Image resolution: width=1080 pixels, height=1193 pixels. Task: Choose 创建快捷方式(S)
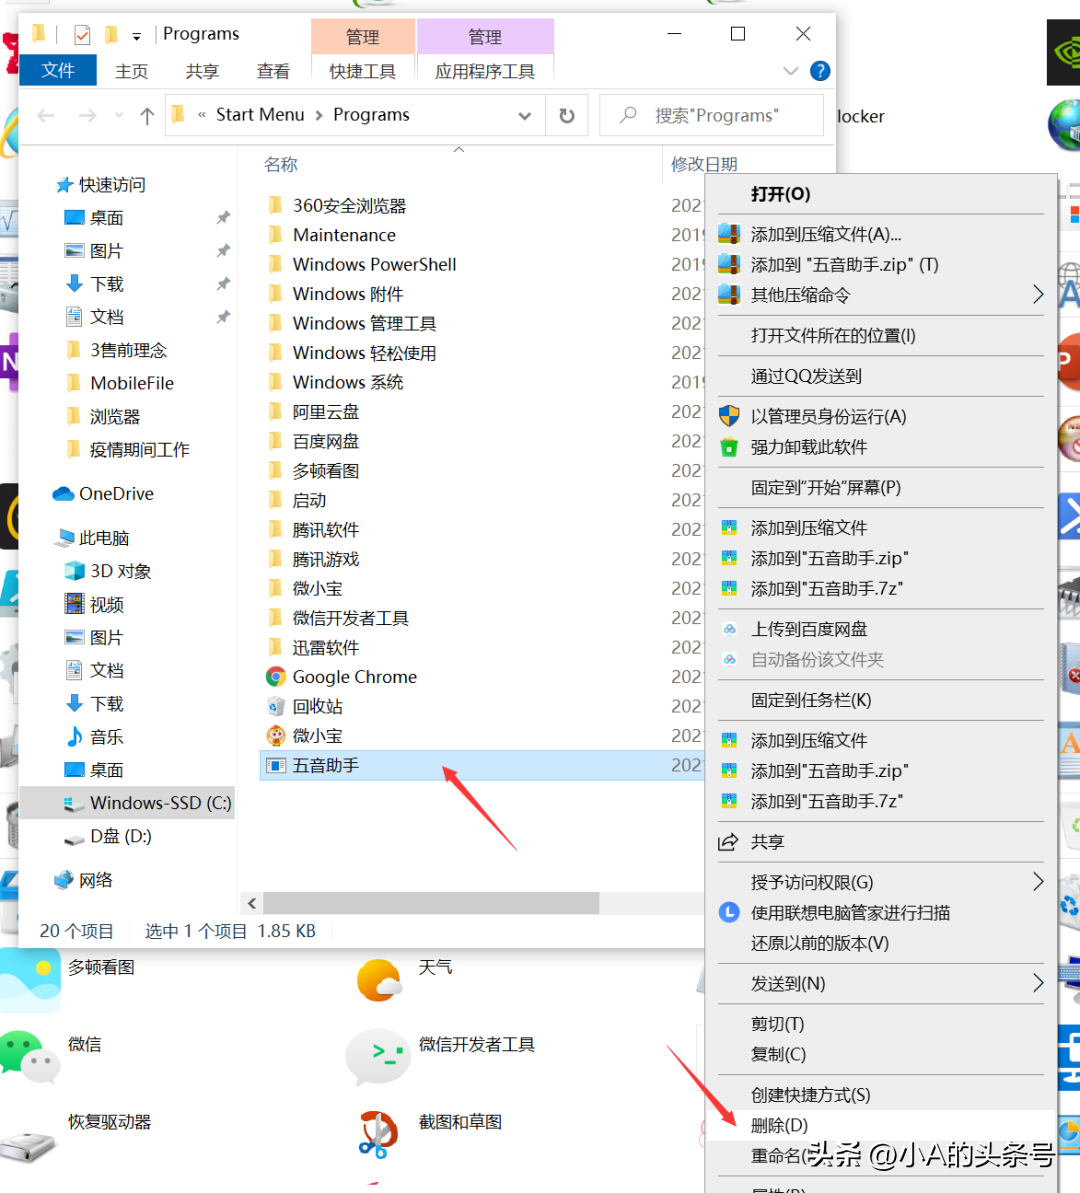point(881,1095)
